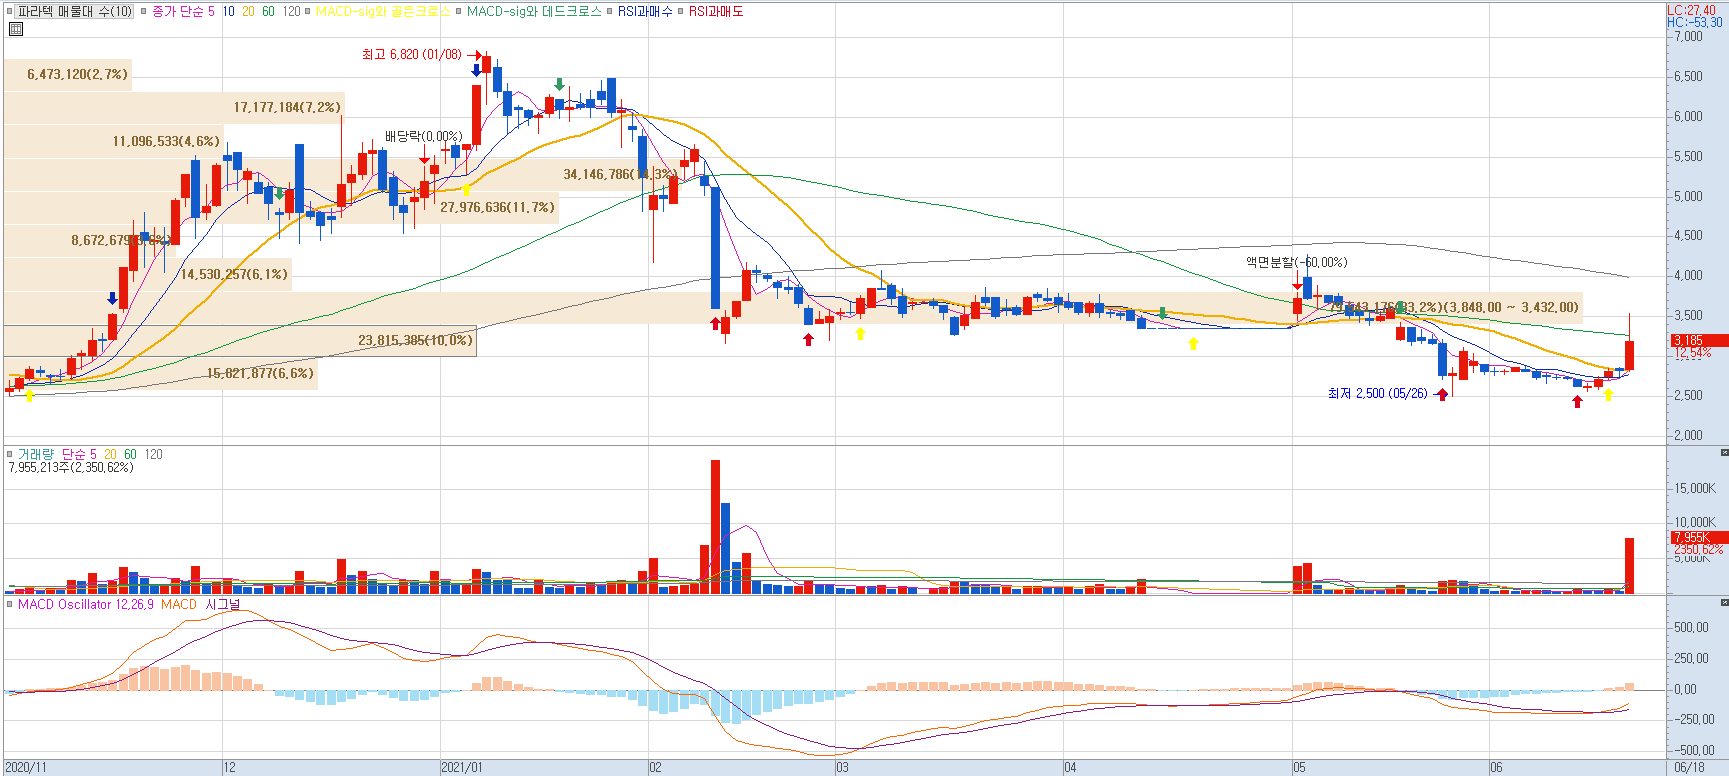
Task: Click the 17,177,184(7.2%) volume-profile label
Action: (x=287, y=107)
